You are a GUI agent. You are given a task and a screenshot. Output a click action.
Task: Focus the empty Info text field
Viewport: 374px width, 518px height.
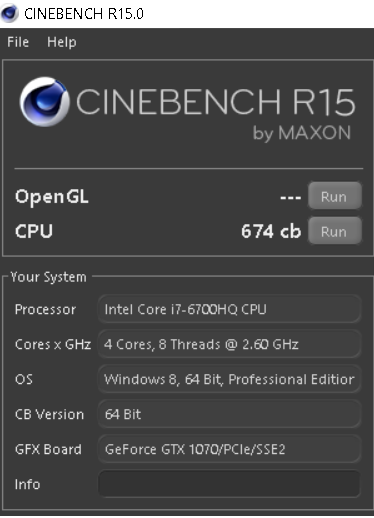pos(229,484)
